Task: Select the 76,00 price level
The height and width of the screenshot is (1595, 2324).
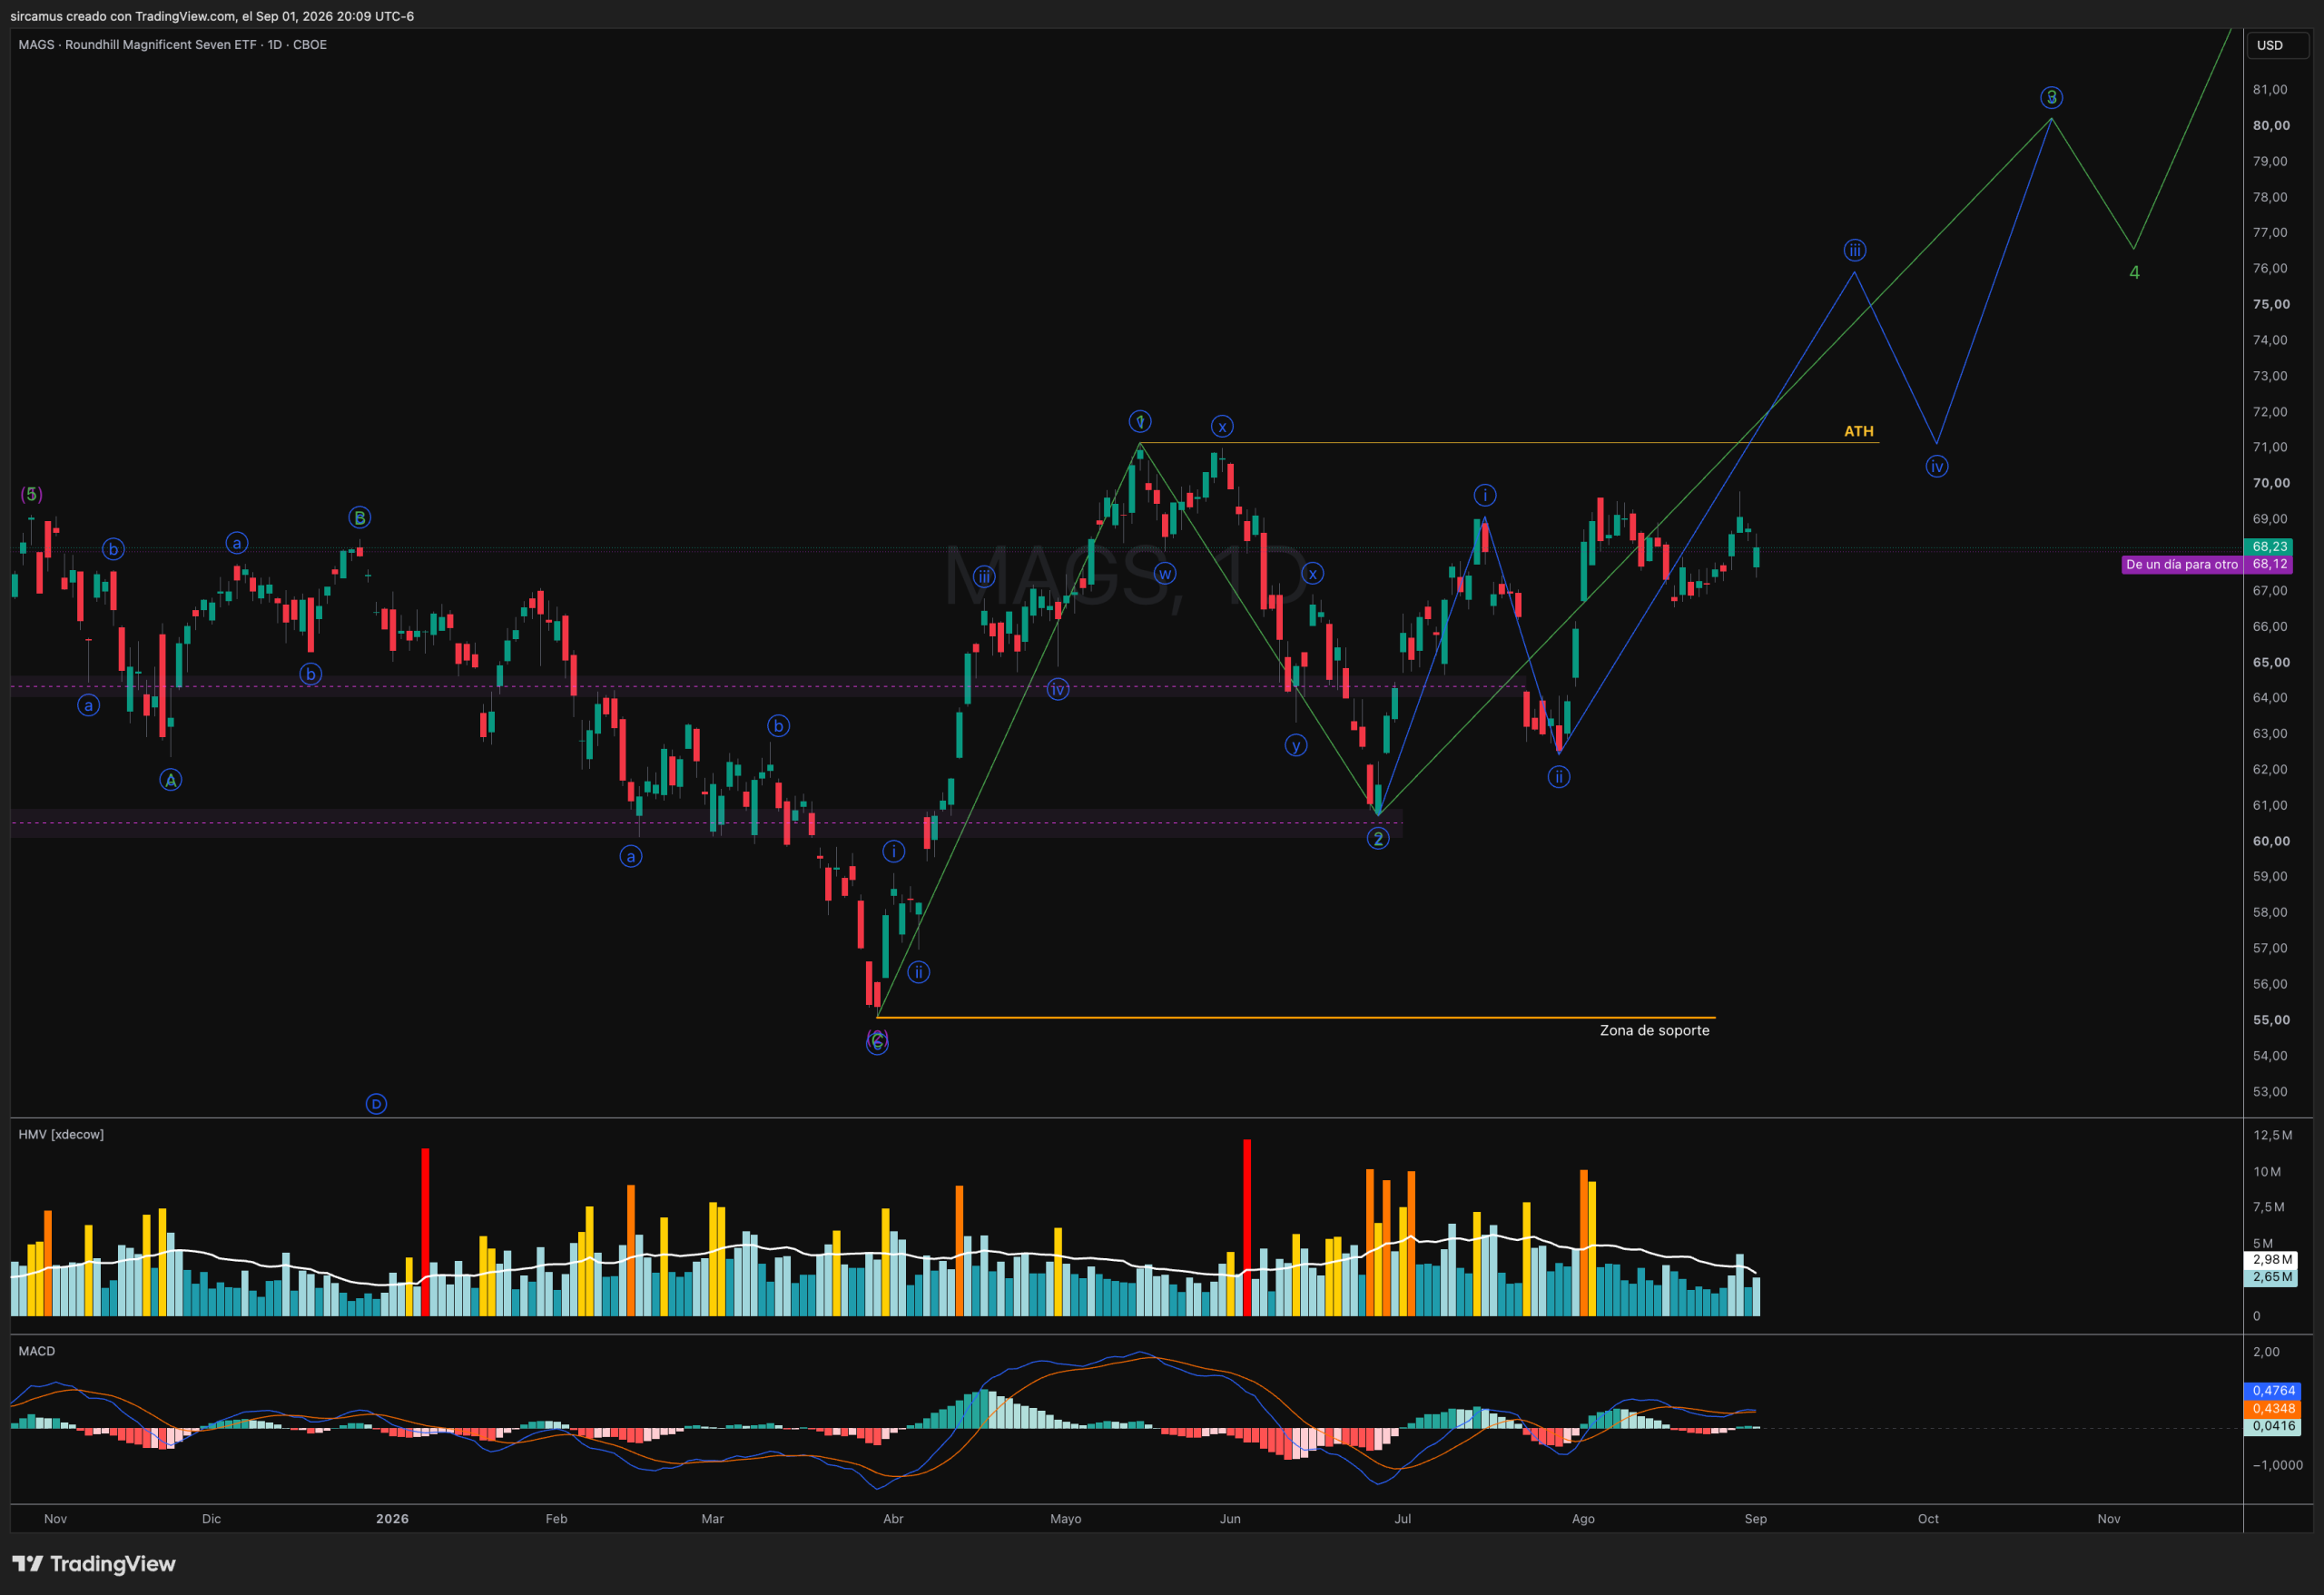Action: pyautogui.click(x=2270, y=268)
